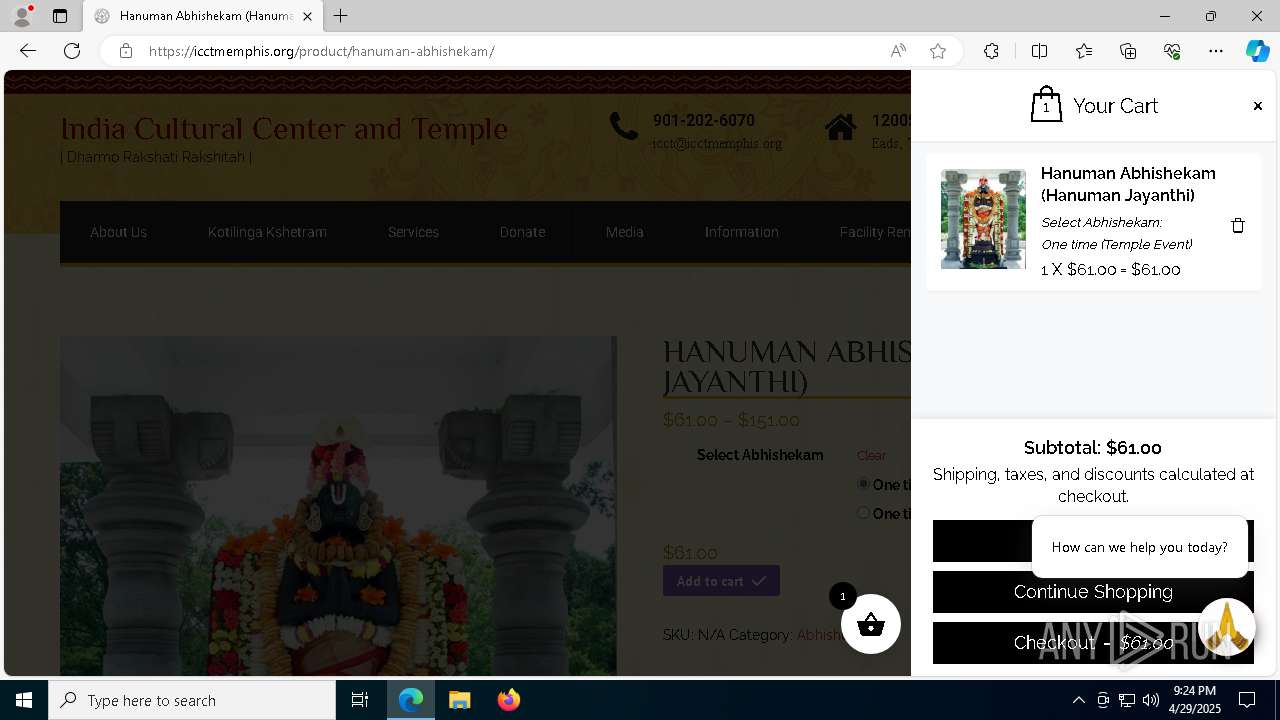
Task: Open the namaste chat assistant icon
Action: click(x=1227, y=627)
